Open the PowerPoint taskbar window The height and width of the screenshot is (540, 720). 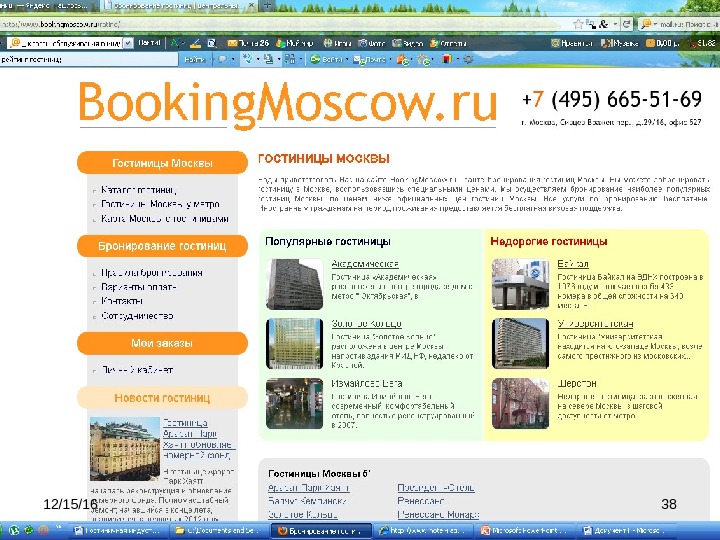pos(526,530)
